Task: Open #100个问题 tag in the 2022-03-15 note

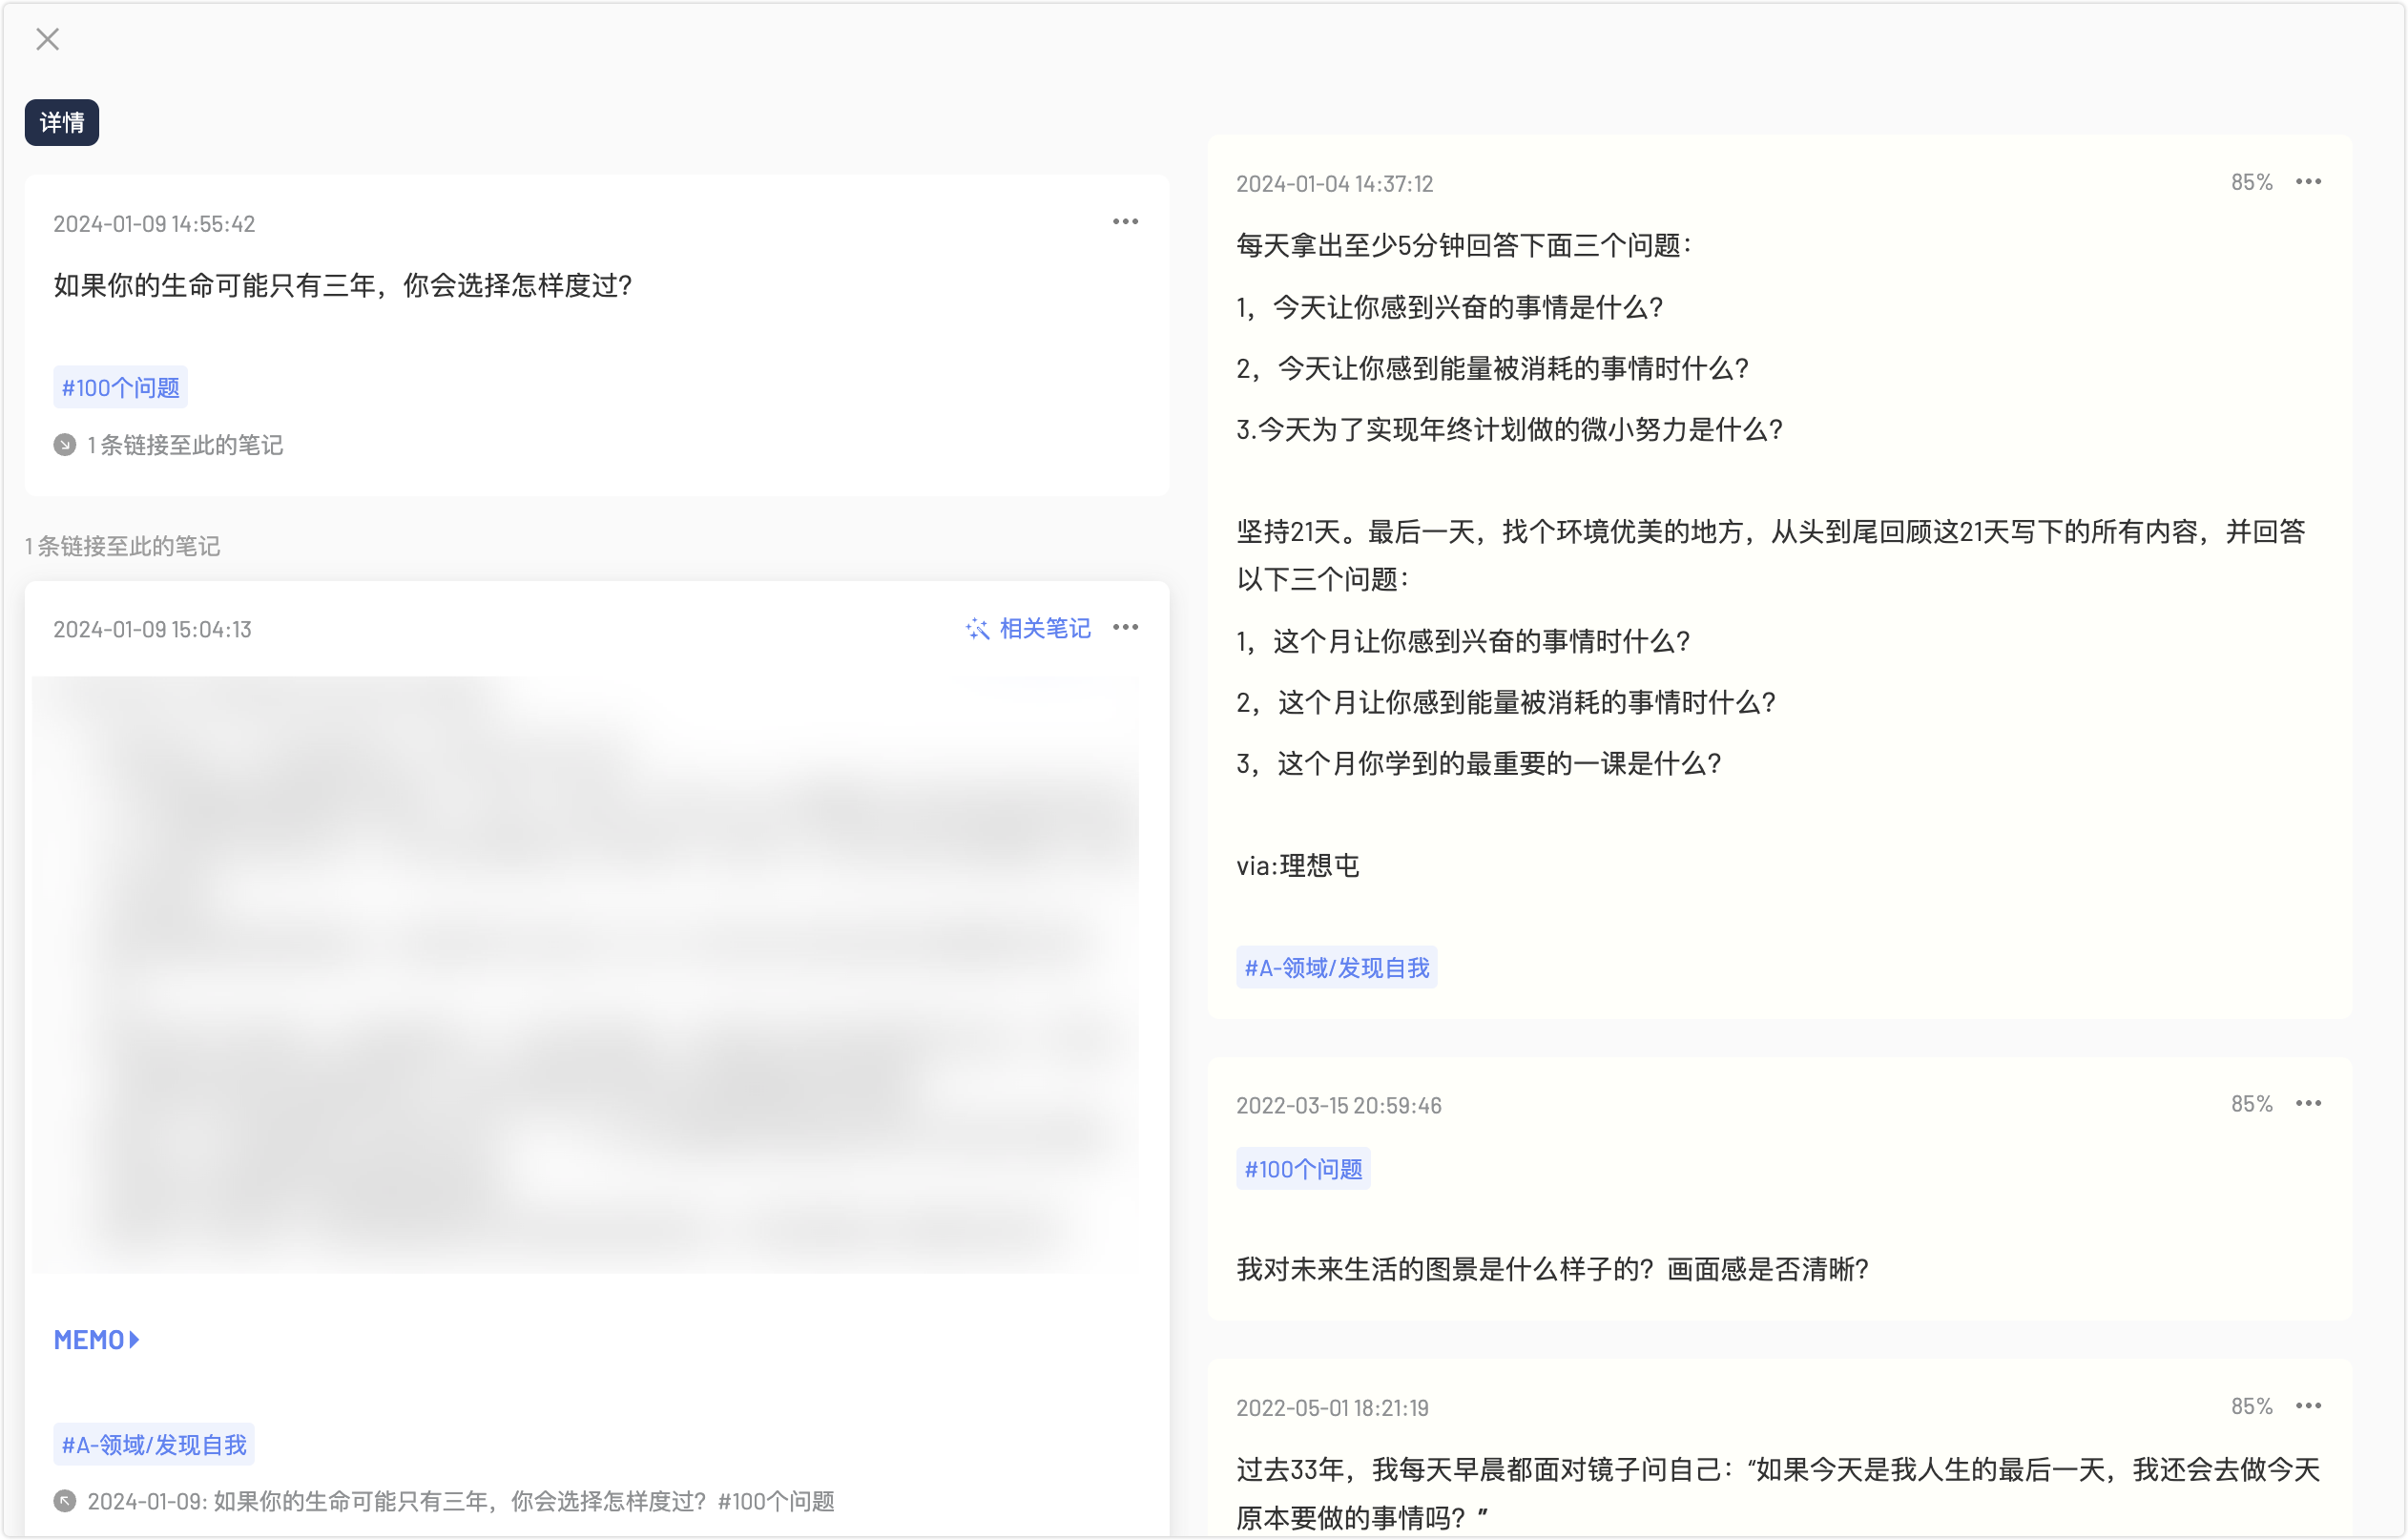Action: coord(1303,1169)
